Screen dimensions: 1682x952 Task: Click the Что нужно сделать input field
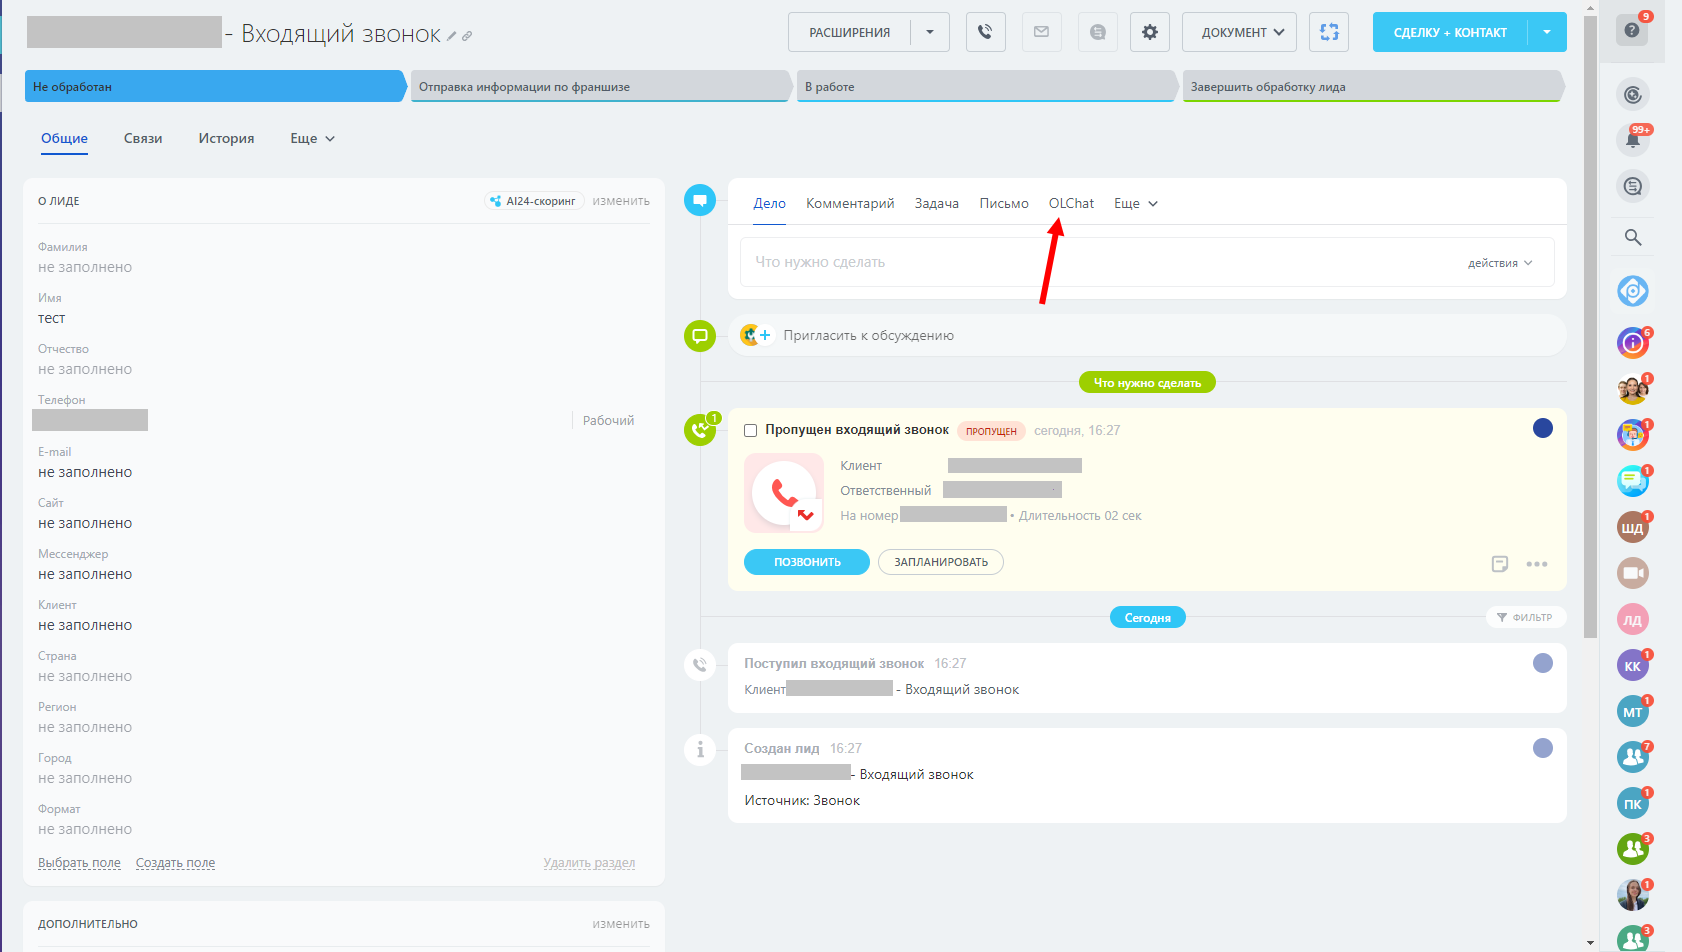coord(1100,262)
